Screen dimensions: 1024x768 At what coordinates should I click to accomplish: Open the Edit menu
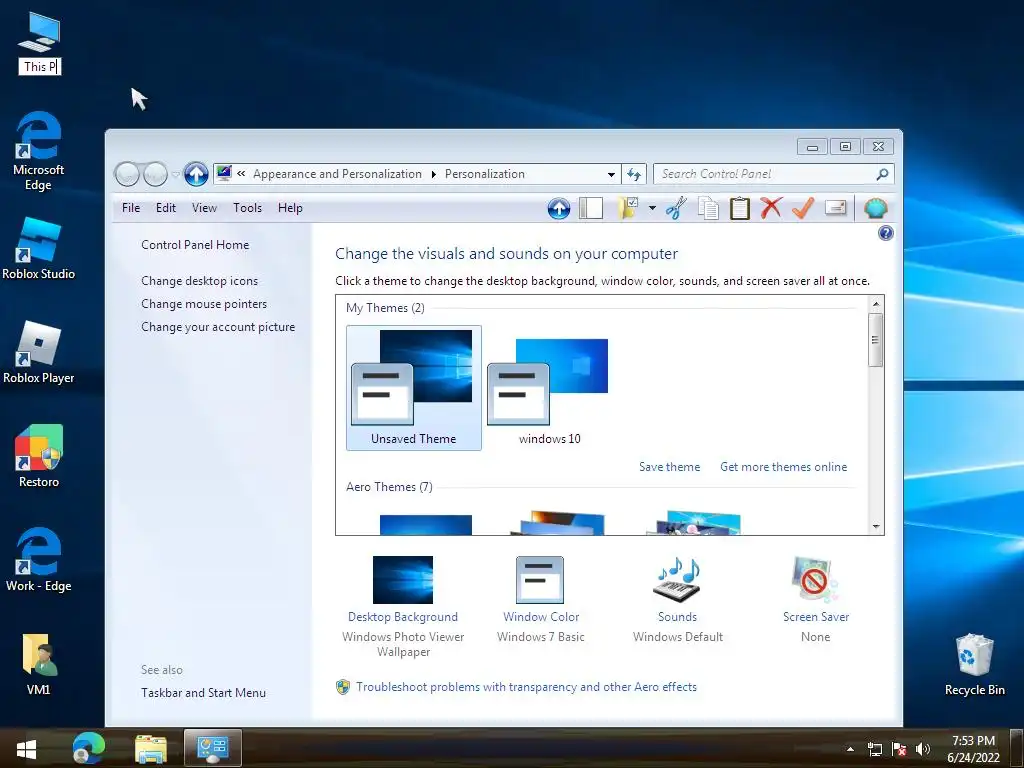(x=165, y=208)
